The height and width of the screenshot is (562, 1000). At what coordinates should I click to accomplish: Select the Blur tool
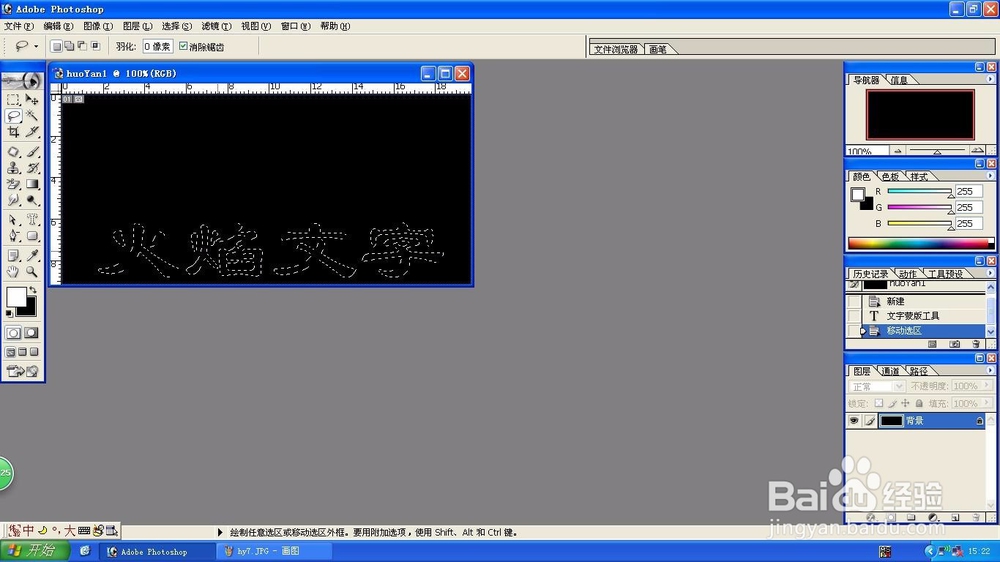13,200
